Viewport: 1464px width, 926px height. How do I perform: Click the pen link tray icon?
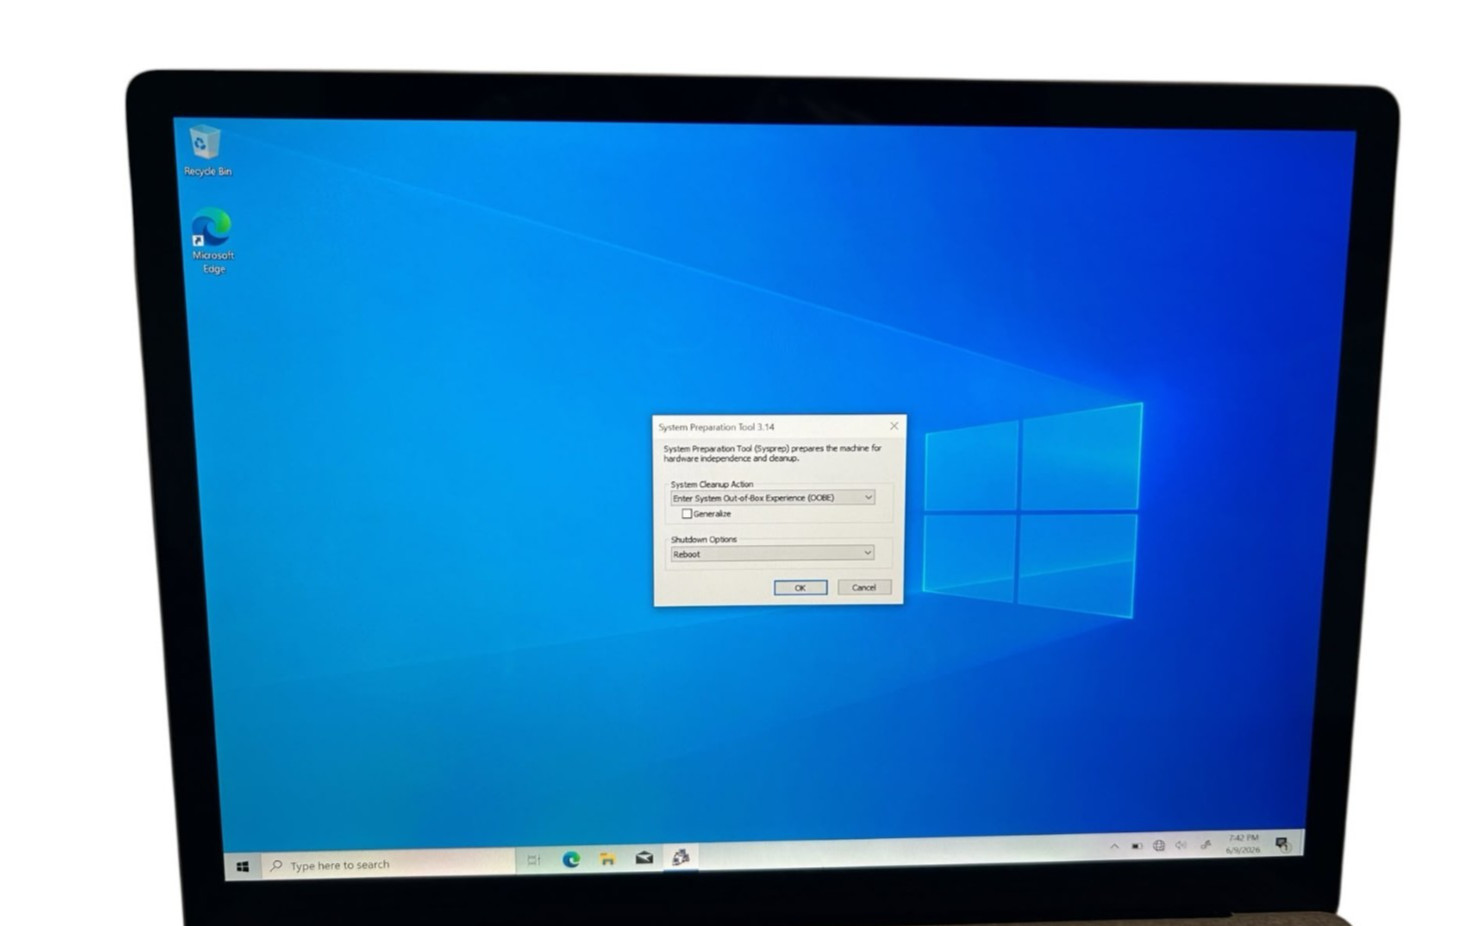pyautogui.click(x=1205, y=845)
